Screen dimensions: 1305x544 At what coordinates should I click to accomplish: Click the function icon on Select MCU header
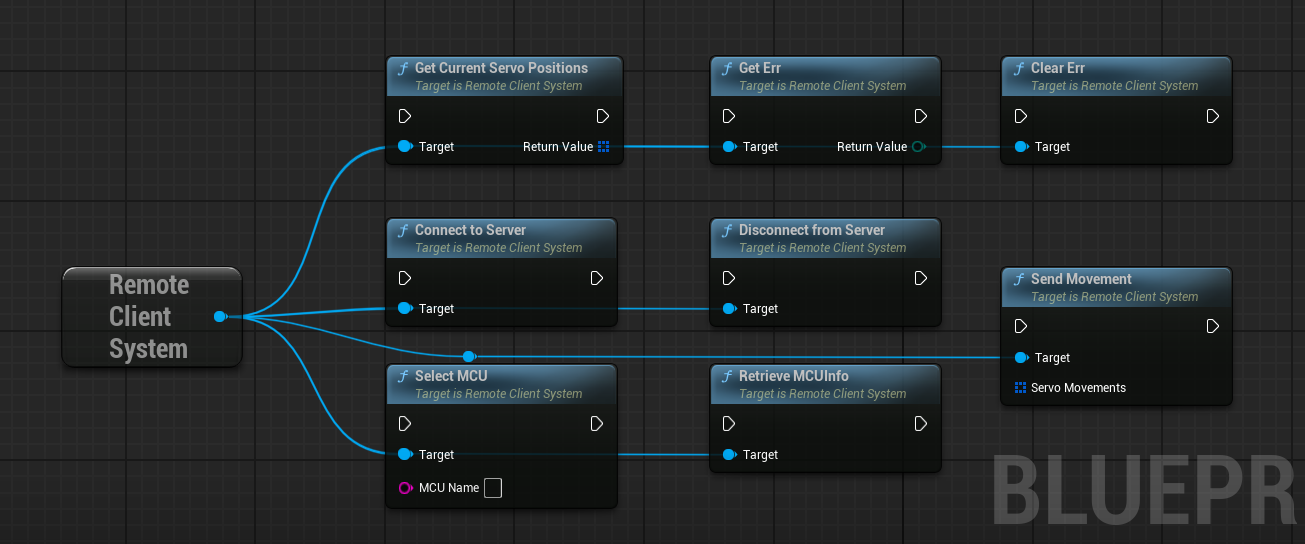tap(403, 377)
